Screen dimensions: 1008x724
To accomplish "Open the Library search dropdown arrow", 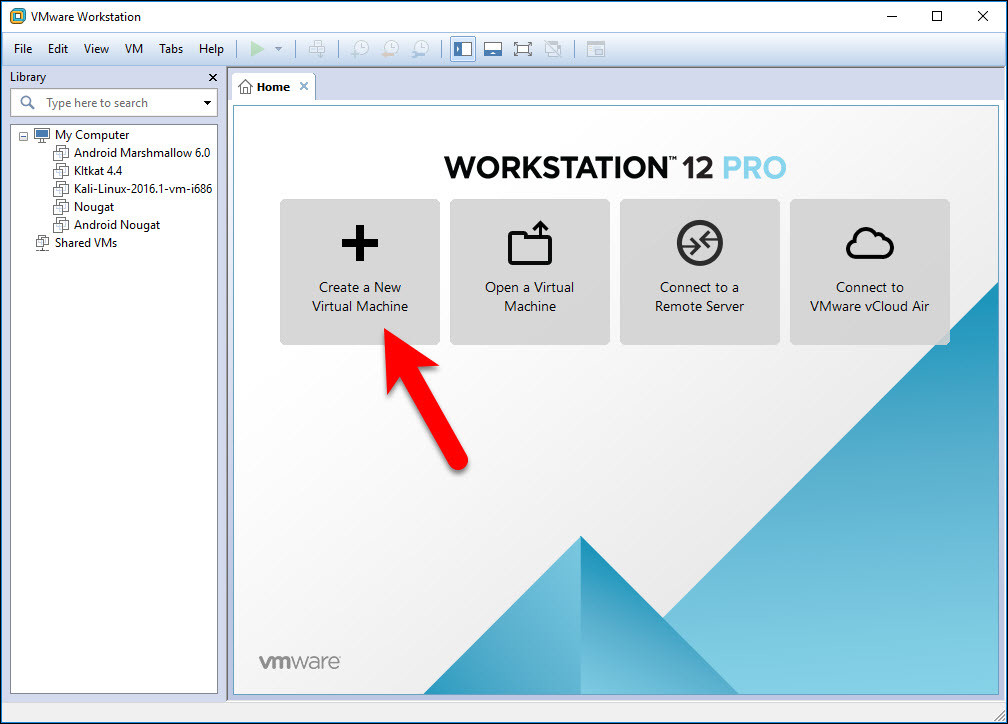I will pos(207,103).
